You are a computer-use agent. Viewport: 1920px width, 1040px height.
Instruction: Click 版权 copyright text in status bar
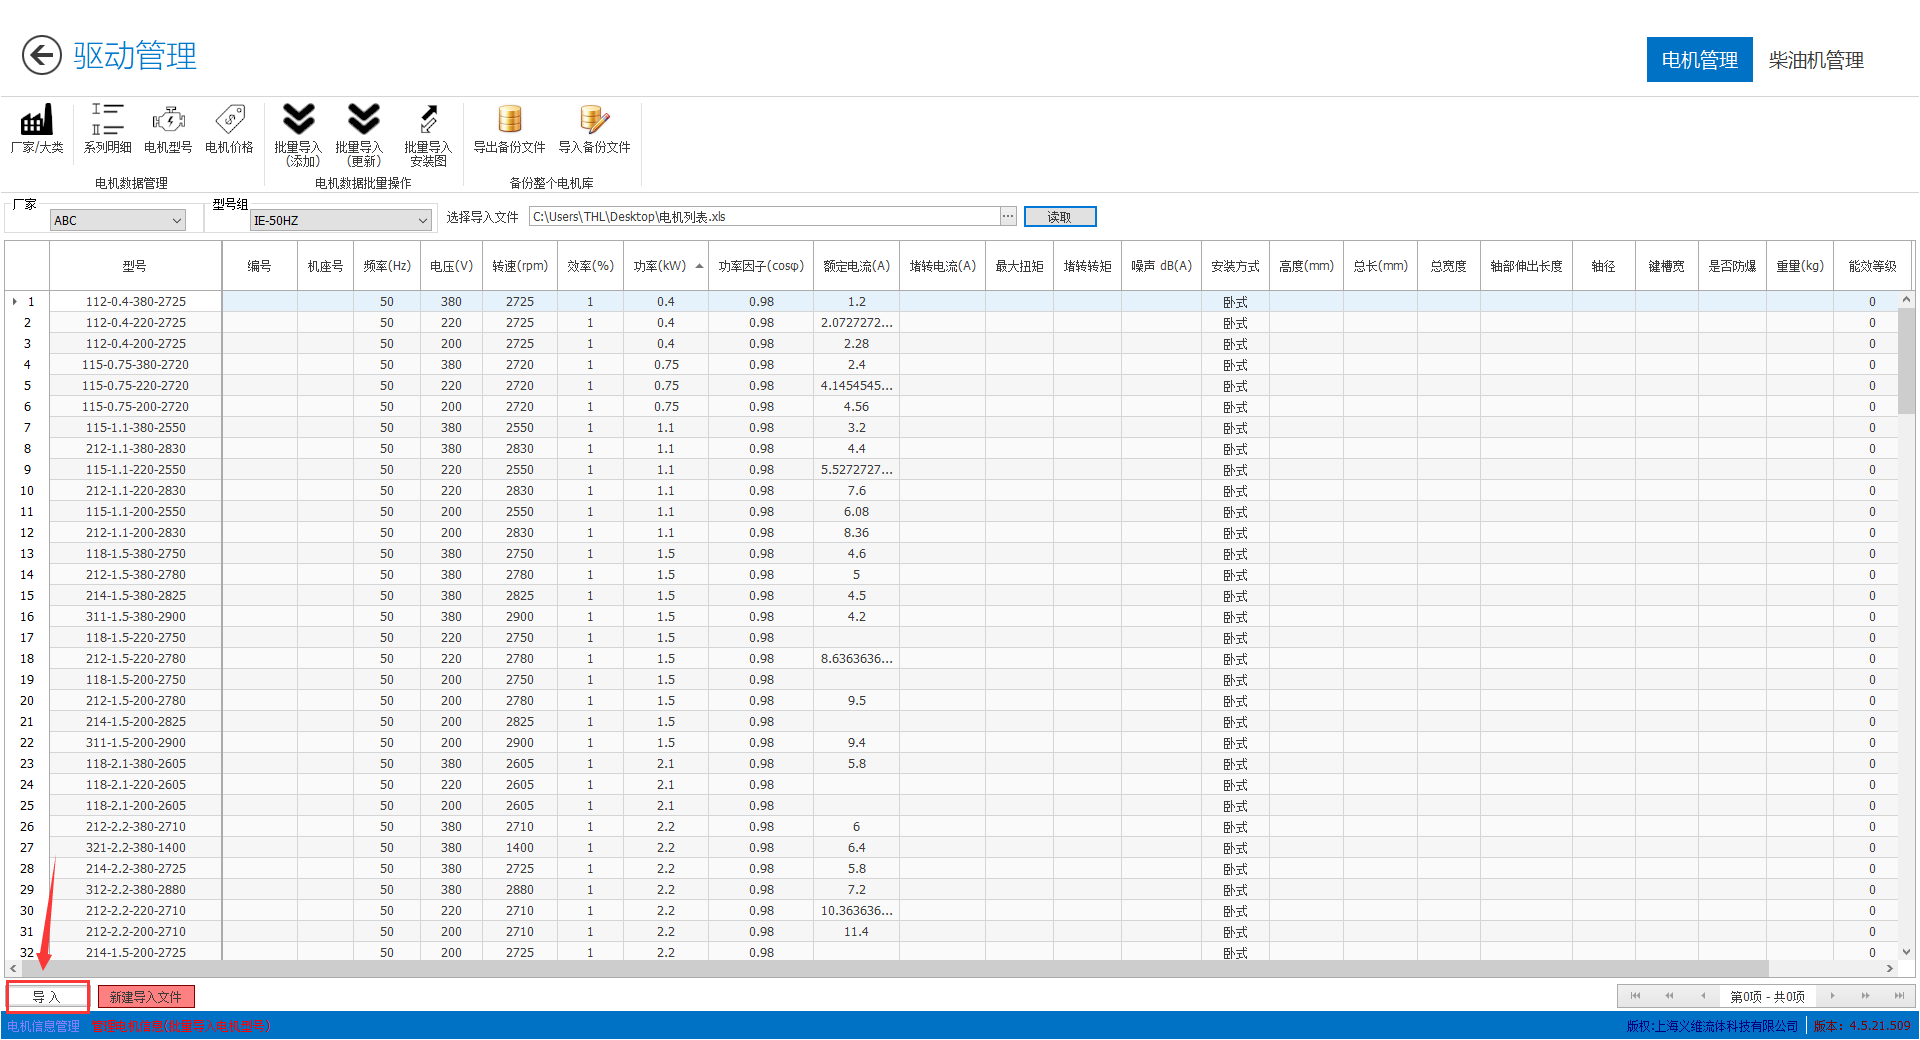tap(1712, 1026)
